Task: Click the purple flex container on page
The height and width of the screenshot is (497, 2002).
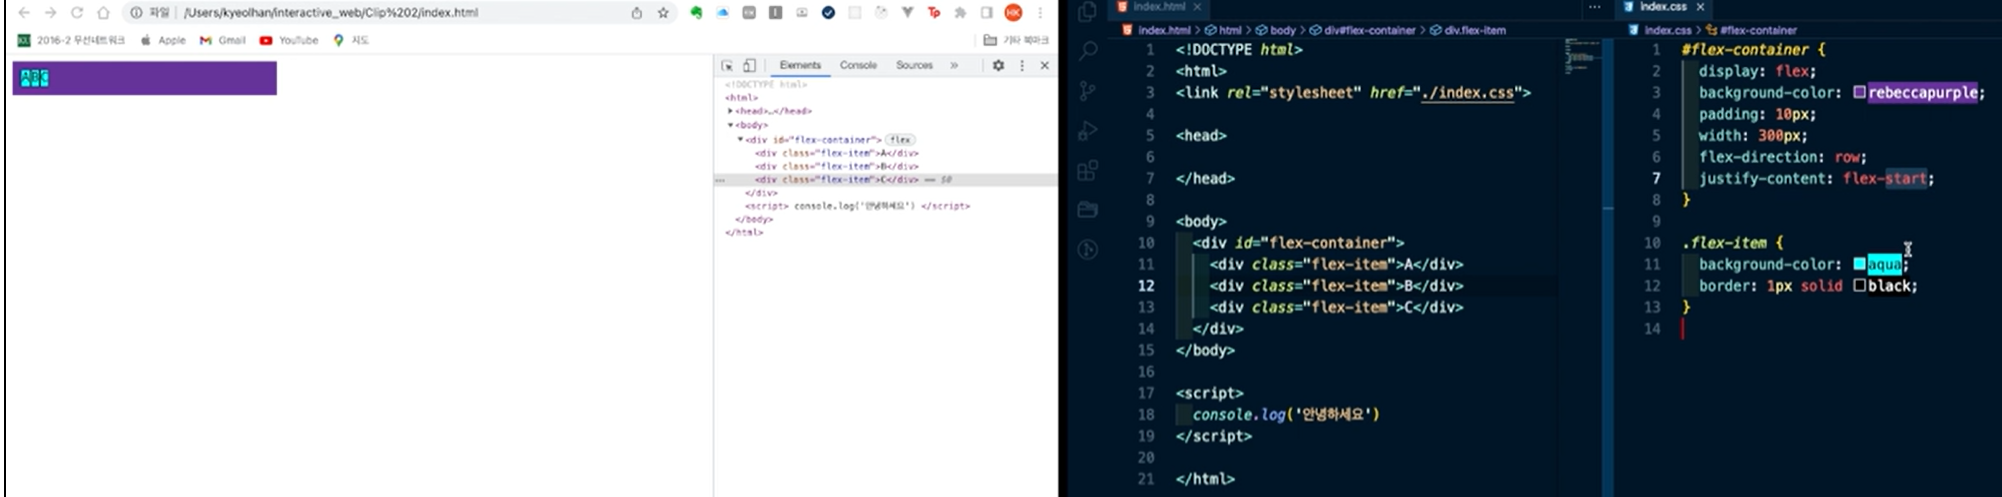Action: [145, 78]
